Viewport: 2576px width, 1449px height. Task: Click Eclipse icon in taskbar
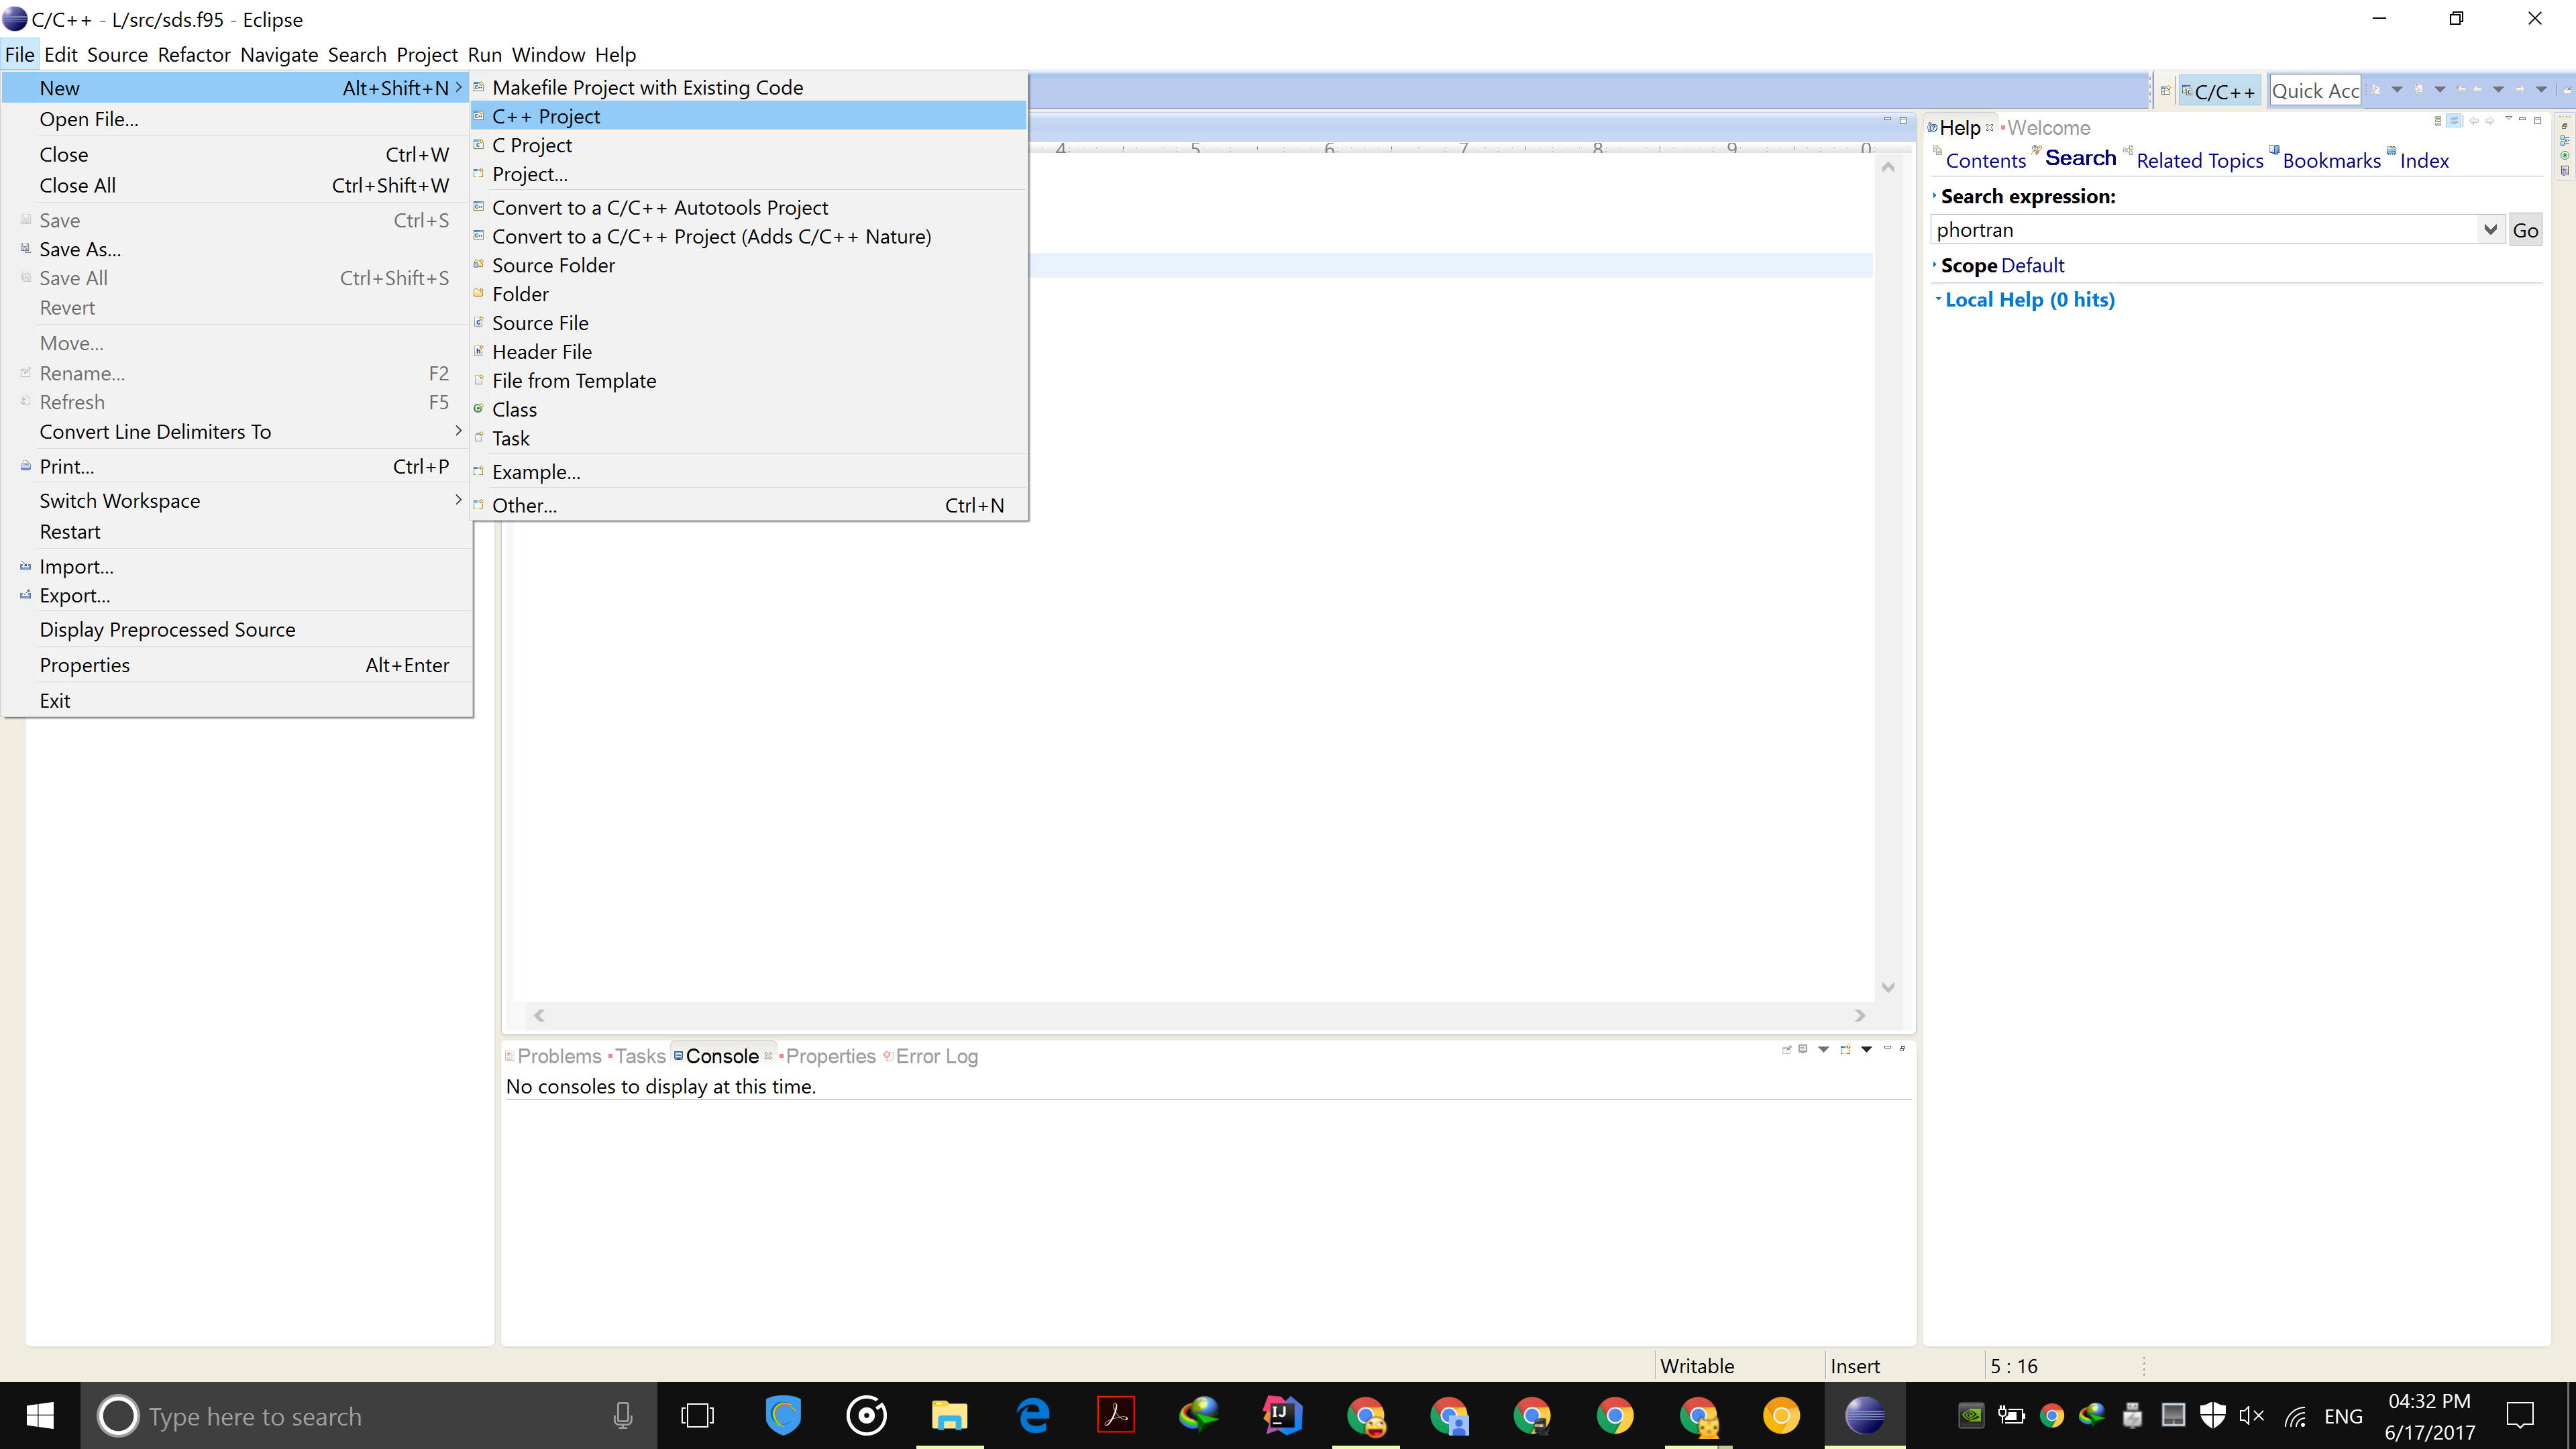1864,1415
